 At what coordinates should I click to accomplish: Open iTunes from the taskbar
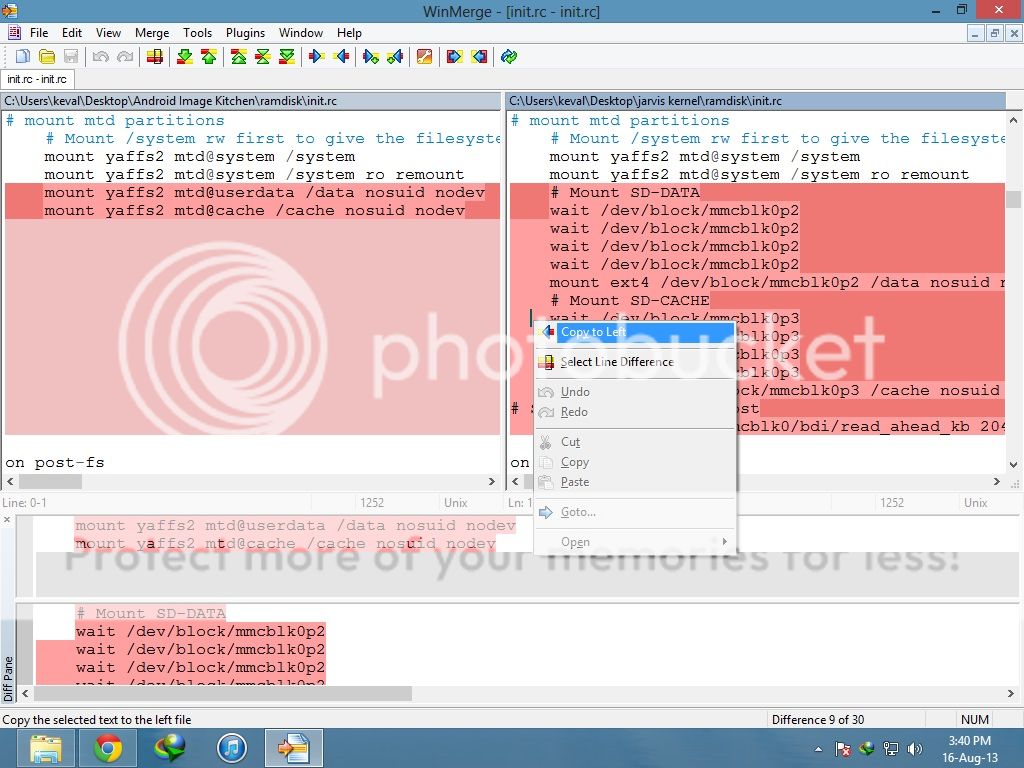pyautogui.click(x=231, y=748)
